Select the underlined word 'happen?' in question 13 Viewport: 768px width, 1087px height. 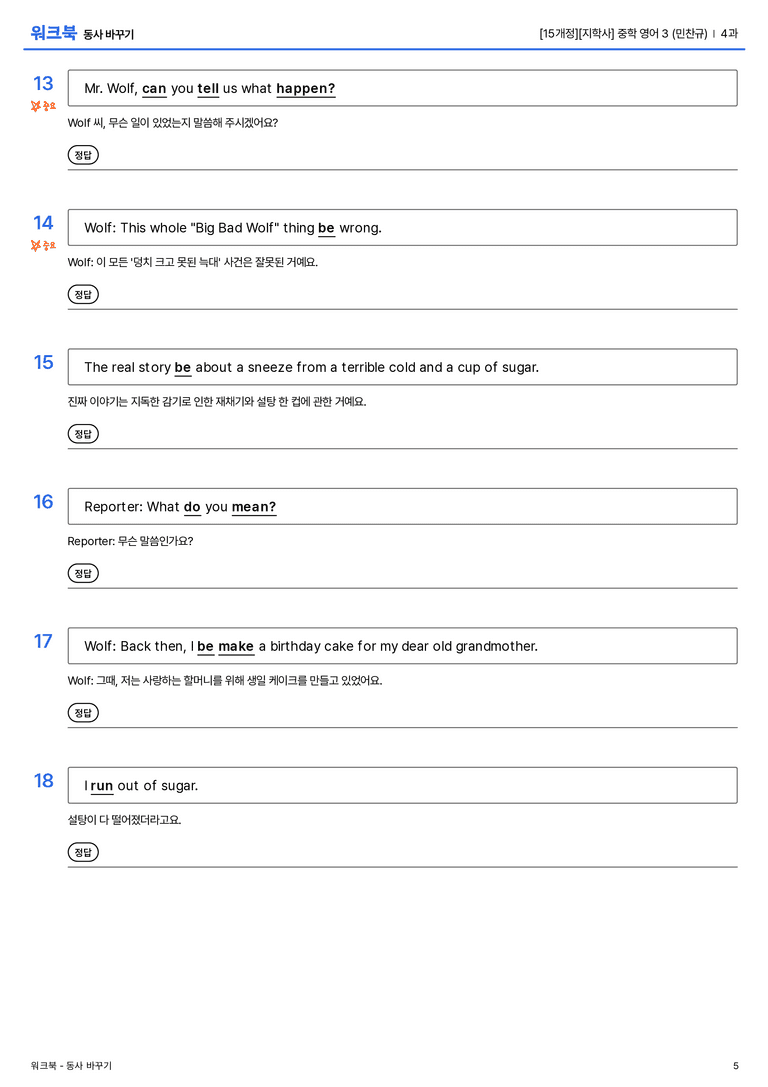coord(306,89)
